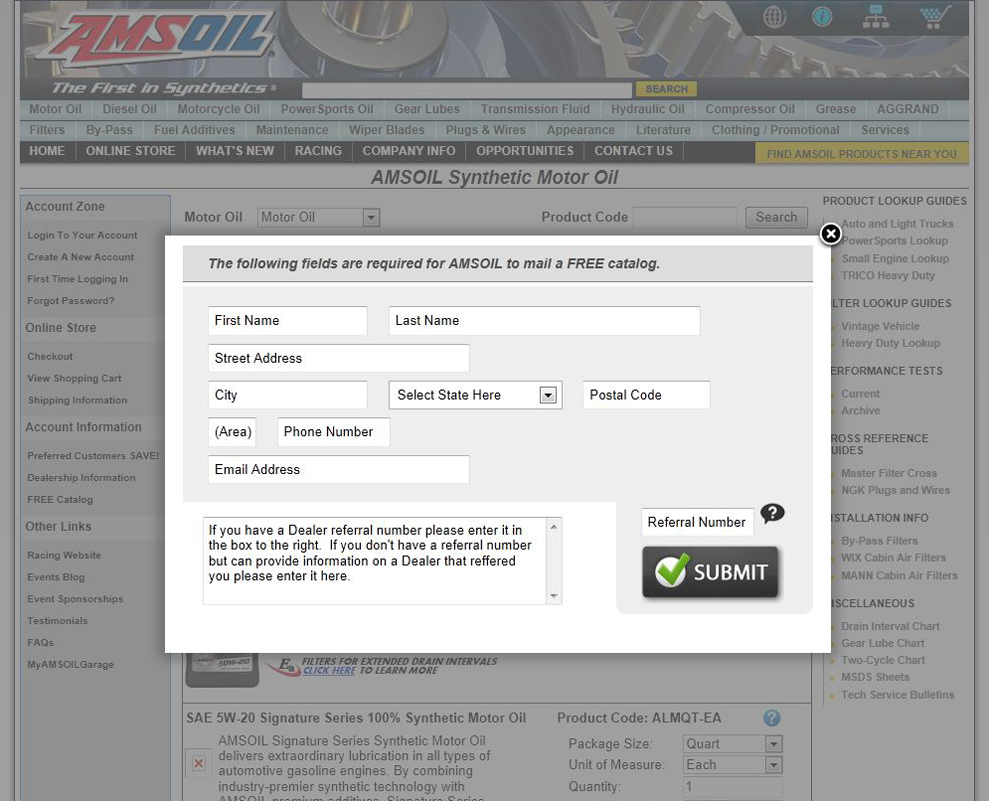This screenshot has width=989, height=801.
Task: Click the blue info icon in the header
Action: (x=822, y=16)
